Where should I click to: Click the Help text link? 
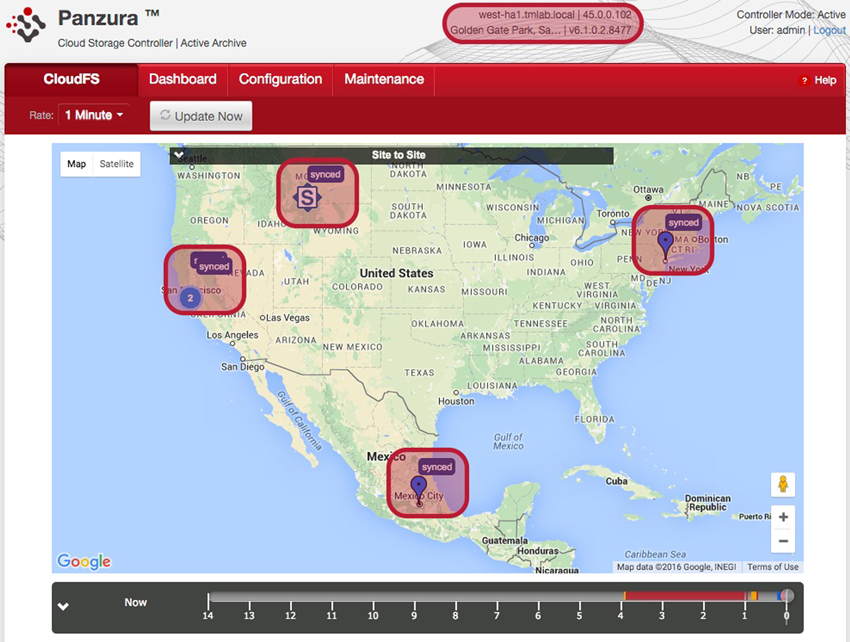pos(825,80)
